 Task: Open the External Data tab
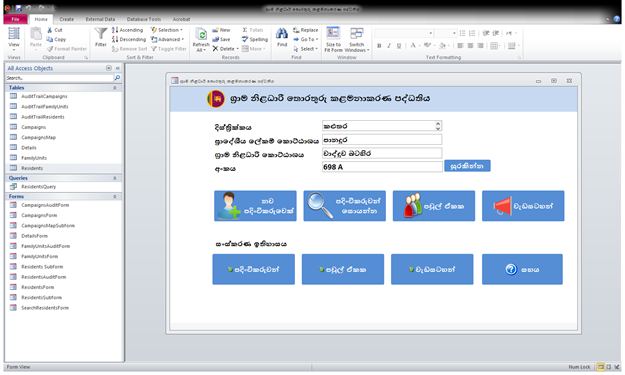(100, 19)
